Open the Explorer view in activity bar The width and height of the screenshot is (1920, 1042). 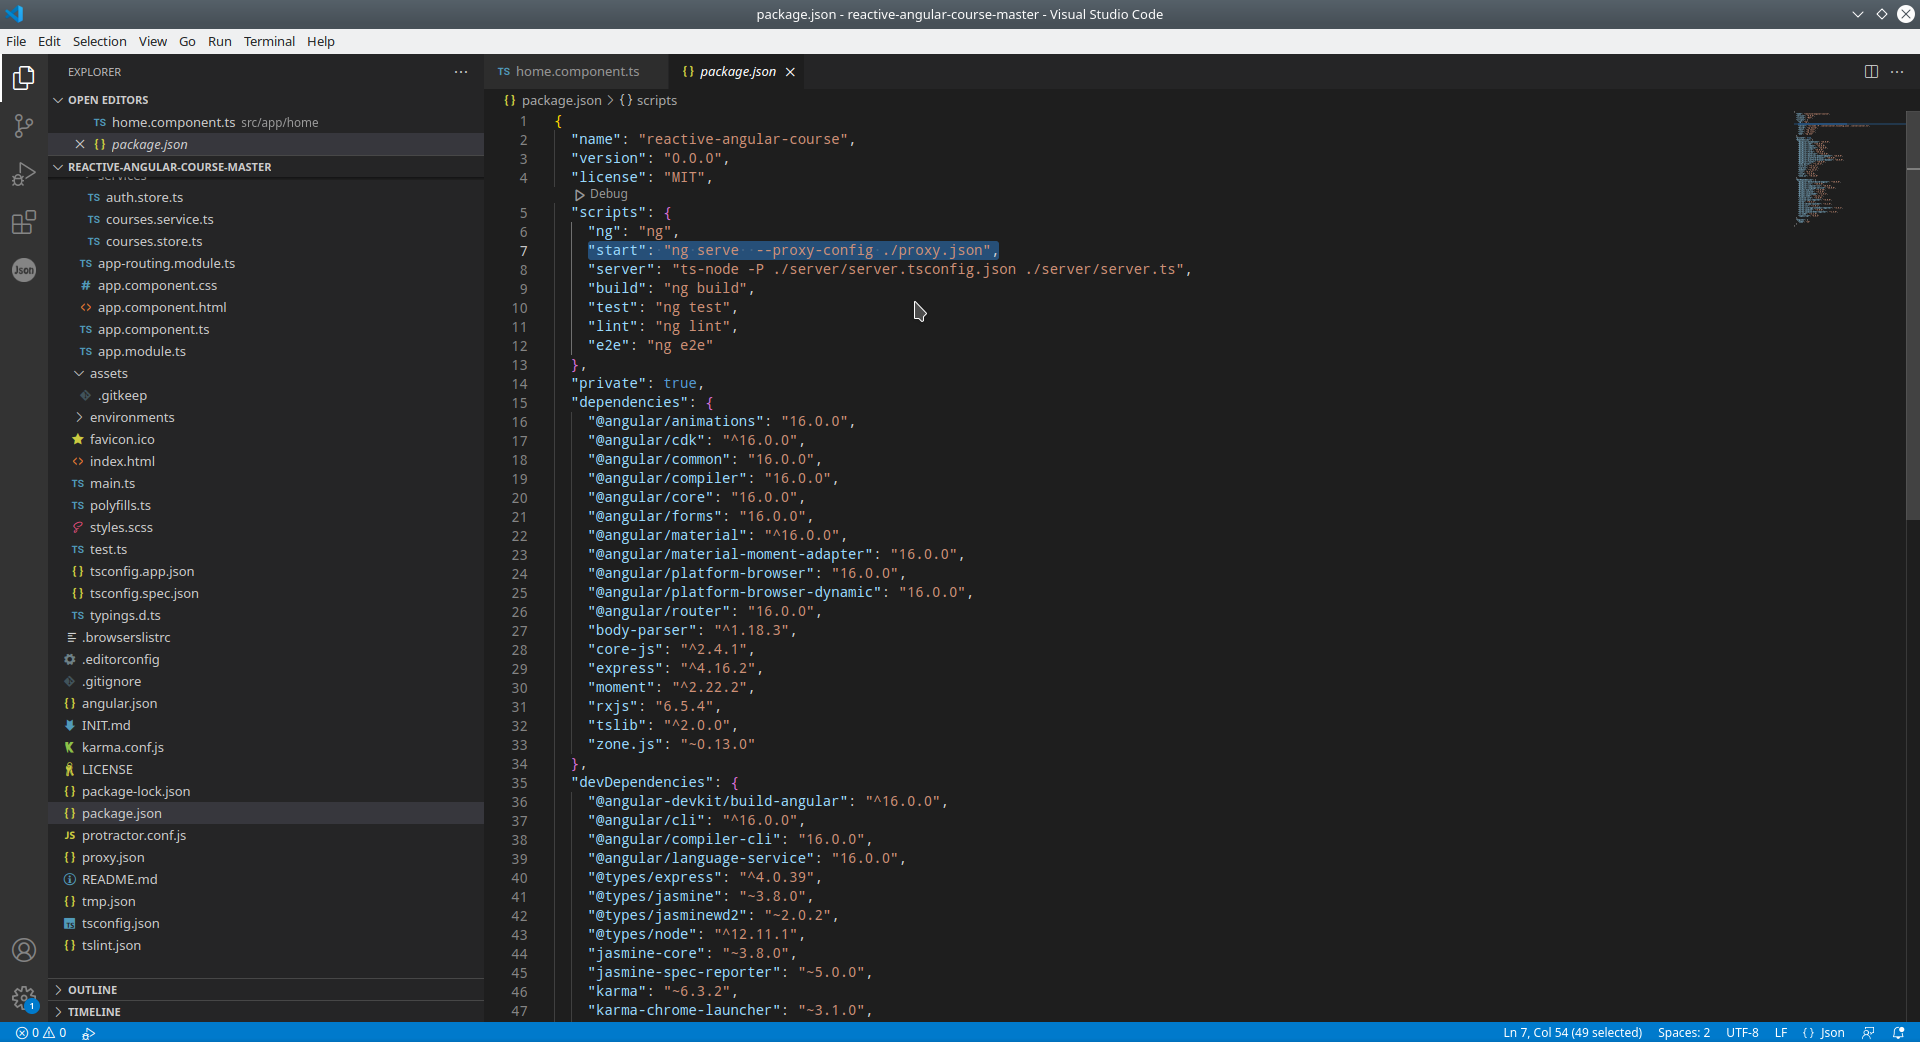24,78
